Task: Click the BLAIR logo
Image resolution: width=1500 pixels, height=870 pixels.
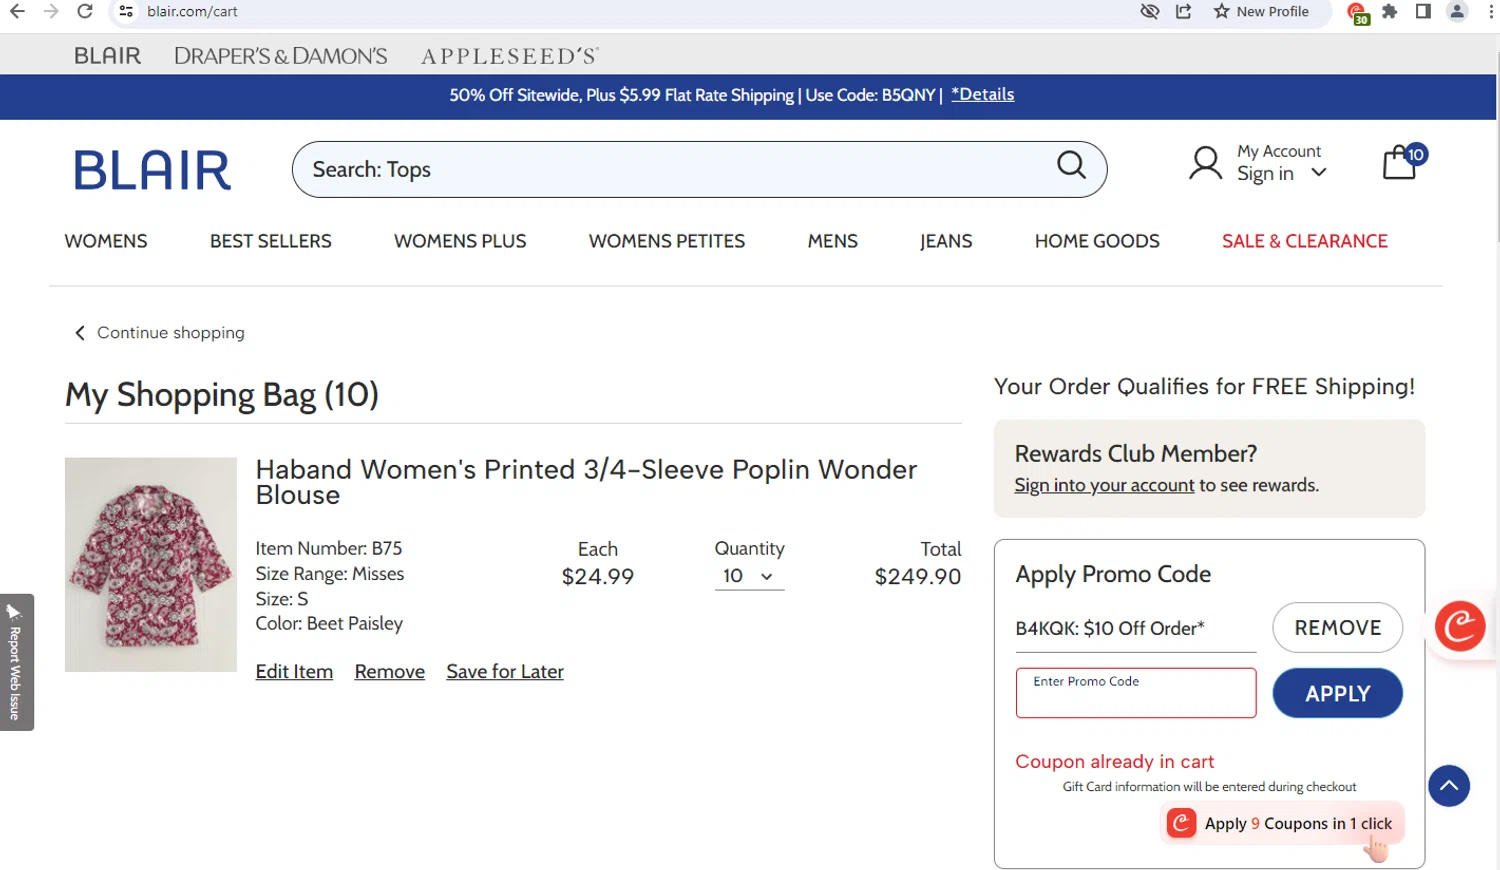Action: (152, 170)
